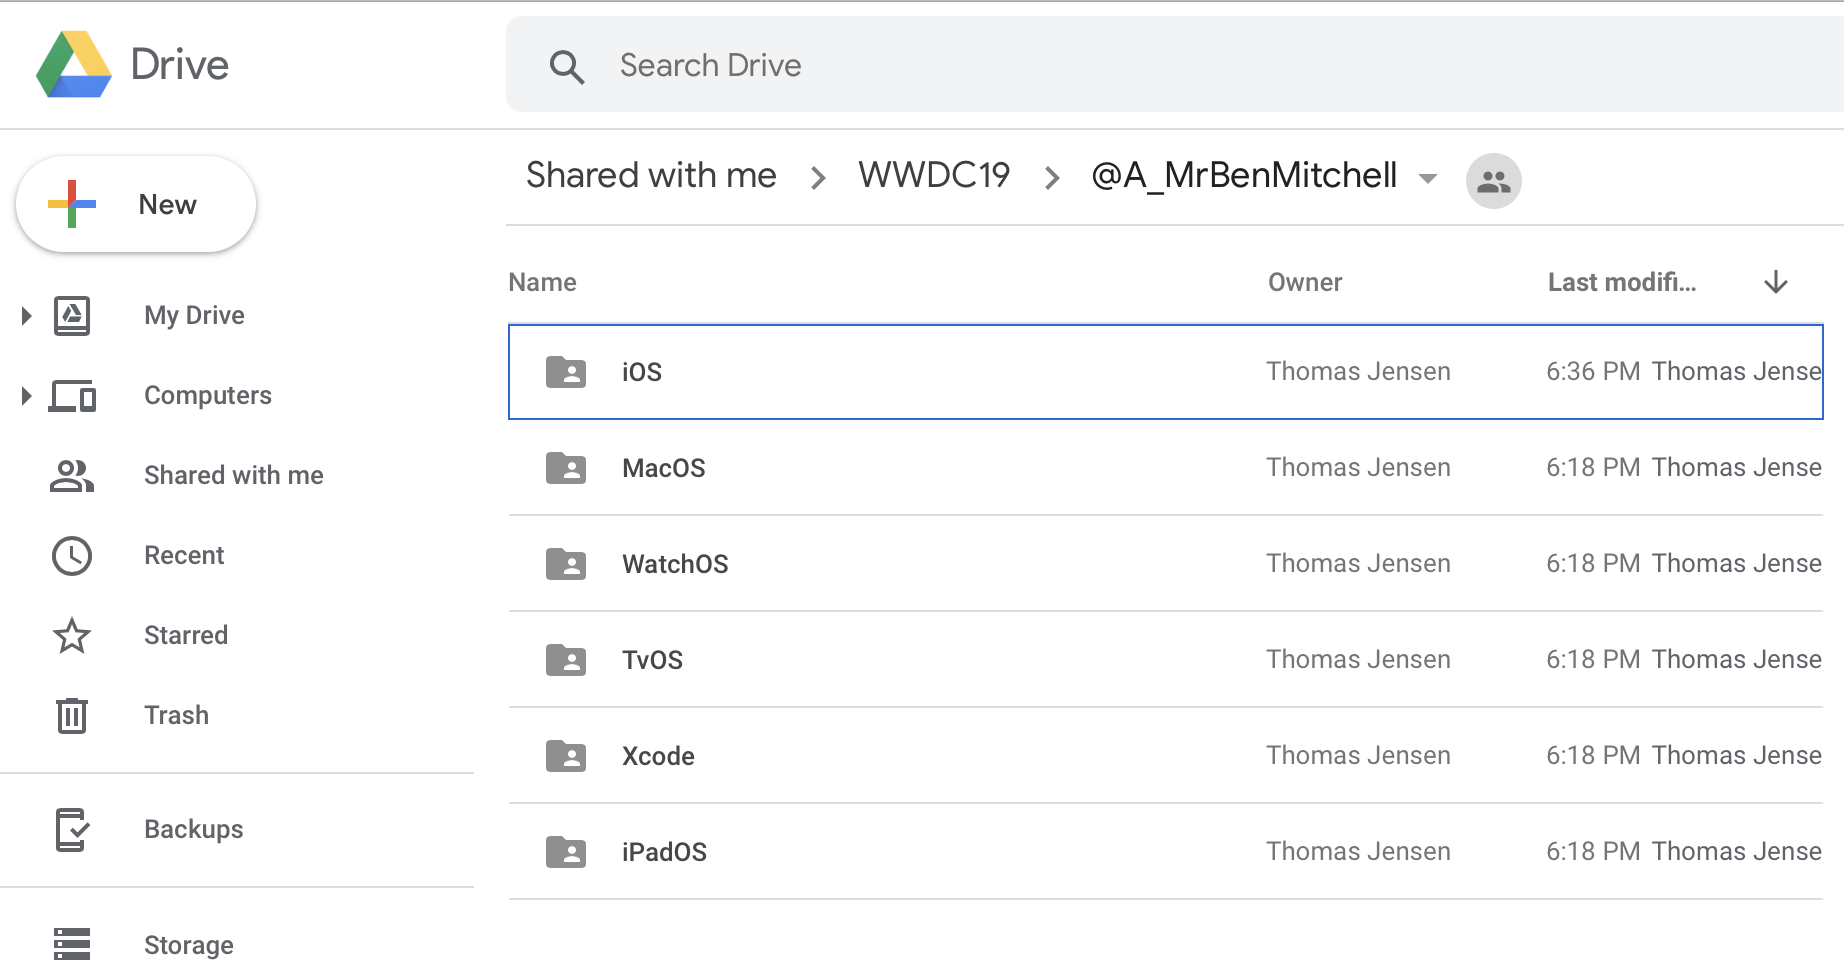
Task: Click the Shared with me people icon
Action: (x=72, y=476)
